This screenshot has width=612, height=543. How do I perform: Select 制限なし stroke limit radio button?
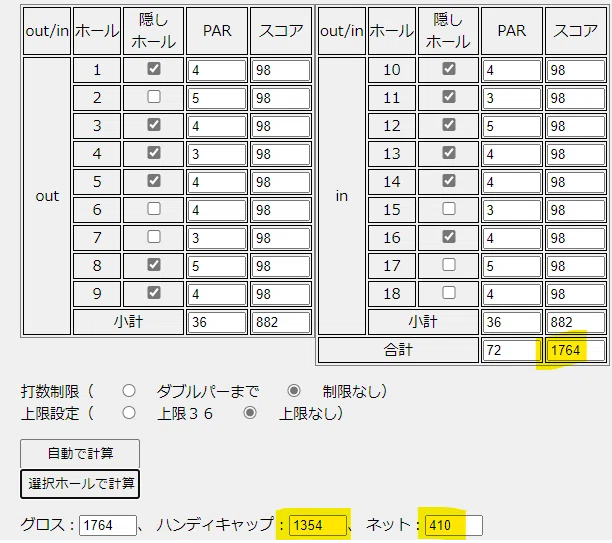(x=294, y=391)
